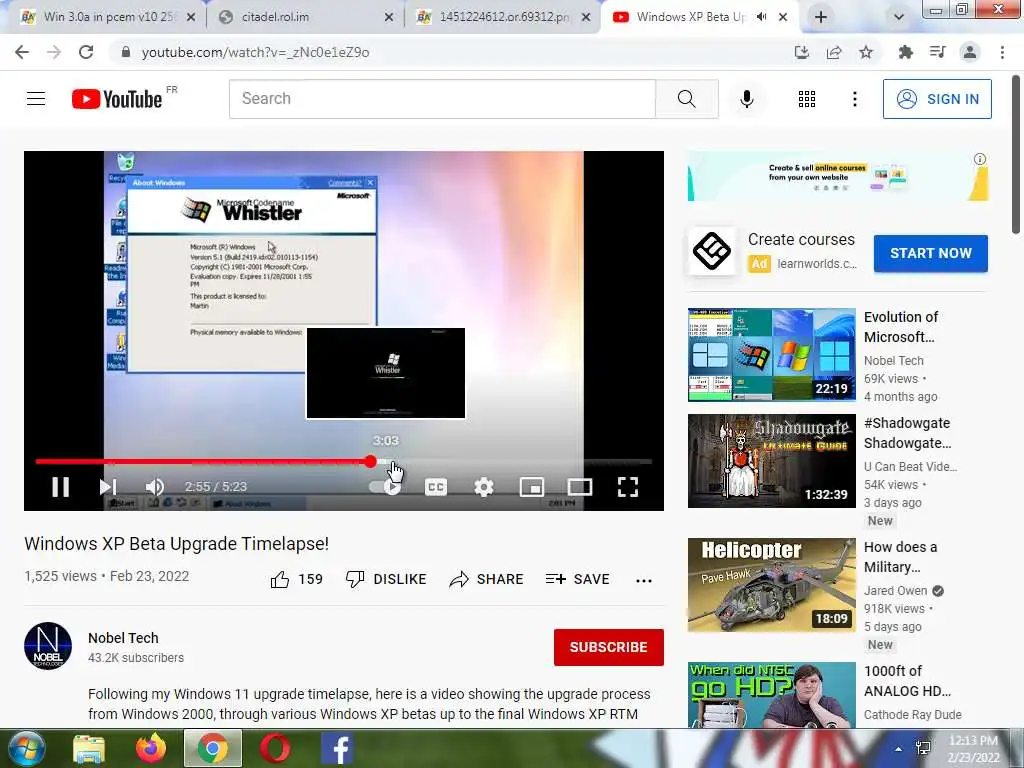Open the Chrome three-dot menu

click(1002, 52)
